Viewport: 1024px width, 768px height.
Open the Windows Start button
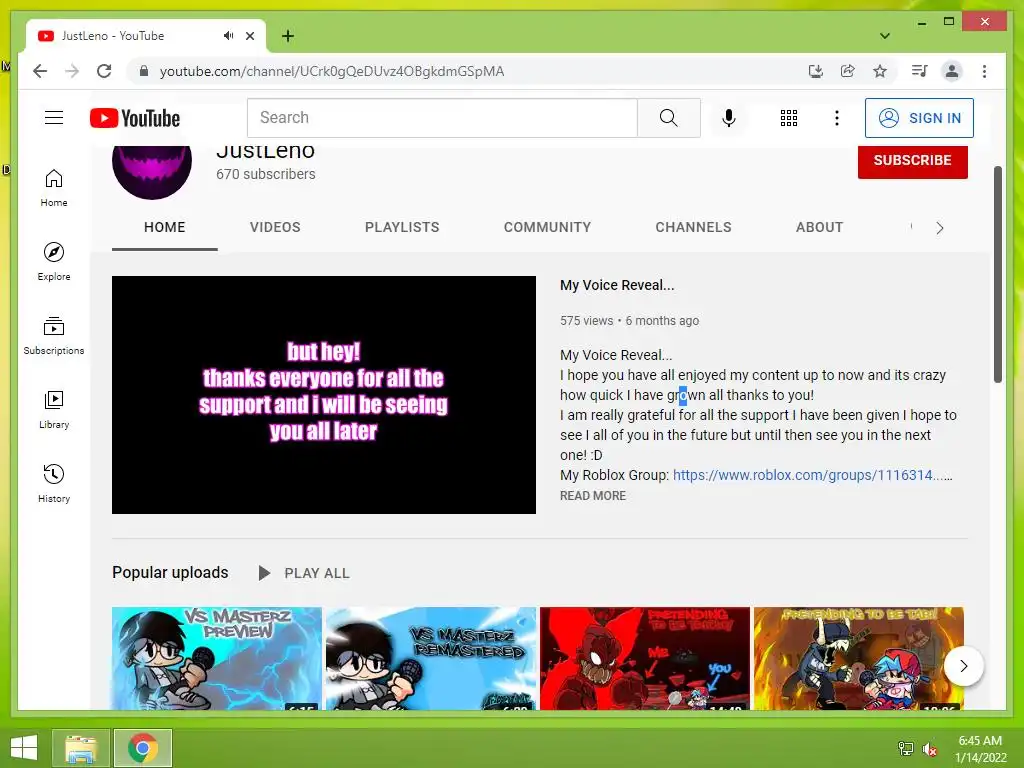coord(24,748)
